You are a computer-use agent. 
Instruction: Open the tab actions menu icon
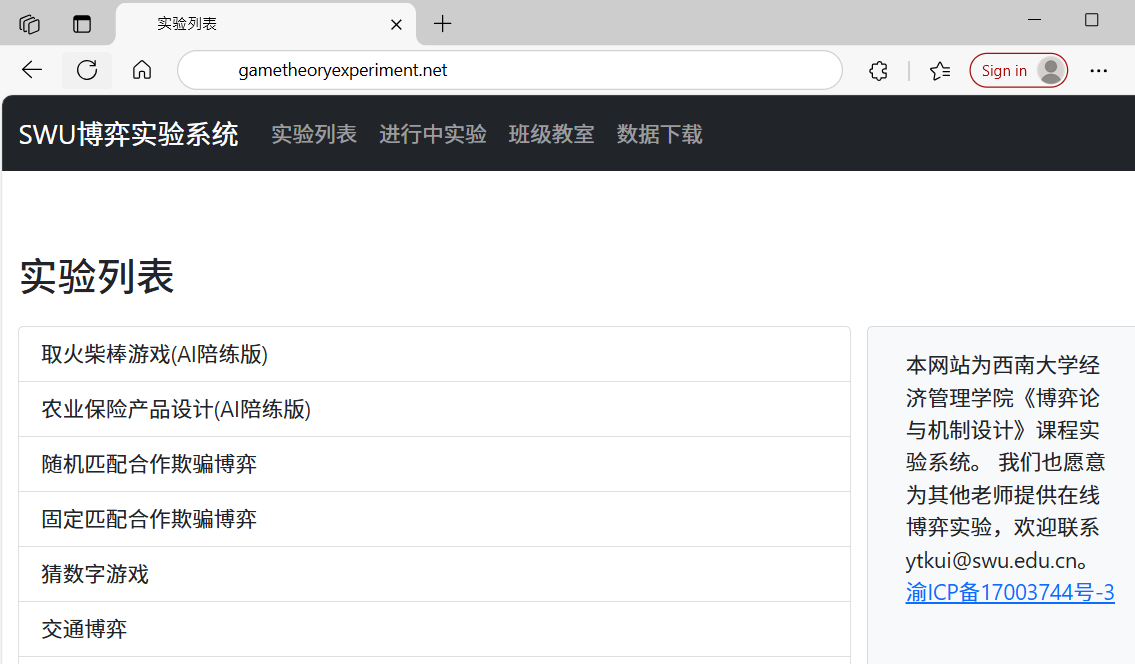(x=82, y=24)
